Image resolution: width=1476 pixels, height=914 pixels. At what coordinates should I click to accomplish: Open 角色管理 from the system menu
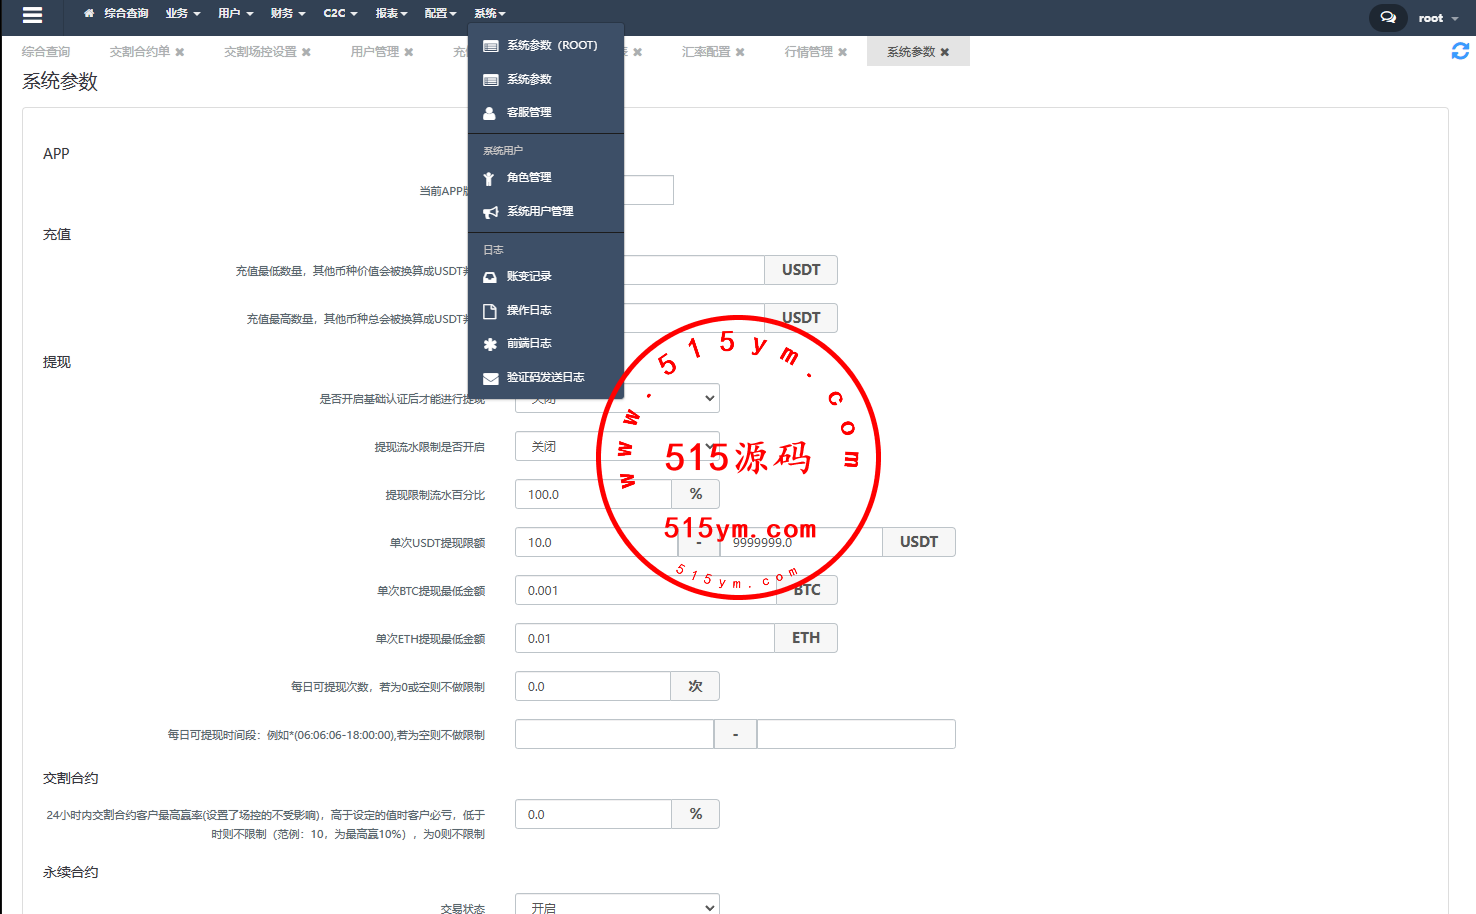coord(528,178)
